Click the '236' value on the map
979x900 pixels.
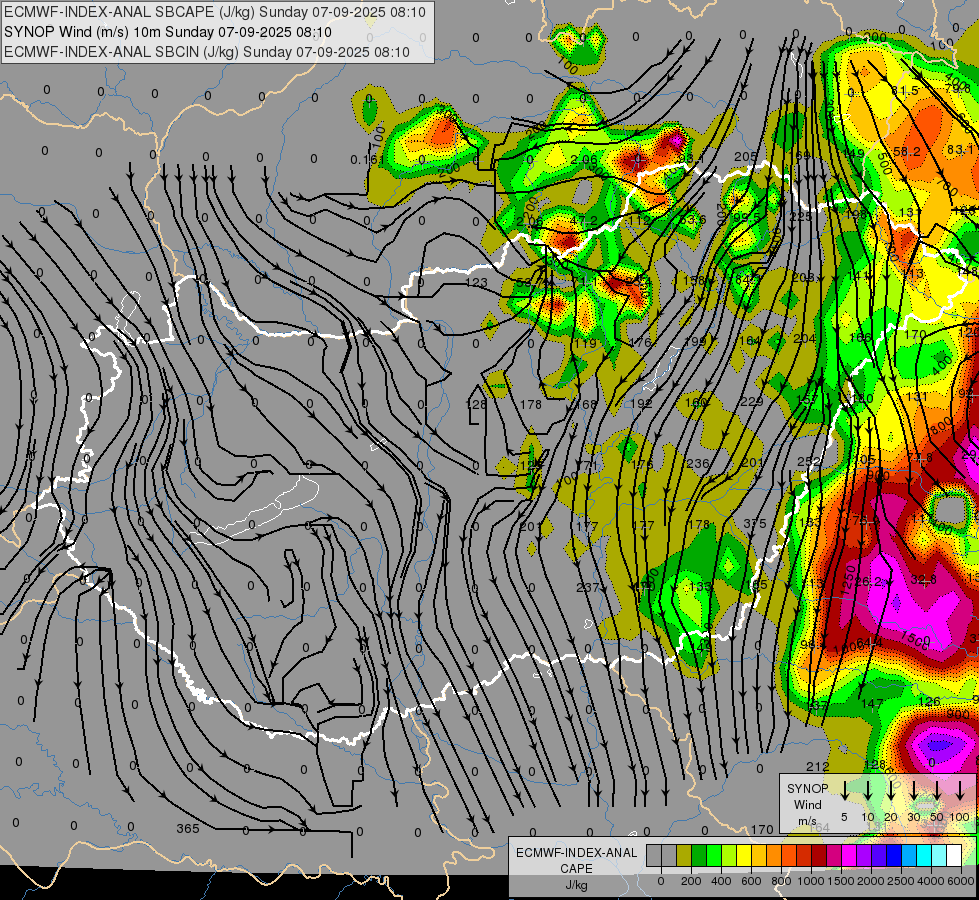tap(697, 463)
